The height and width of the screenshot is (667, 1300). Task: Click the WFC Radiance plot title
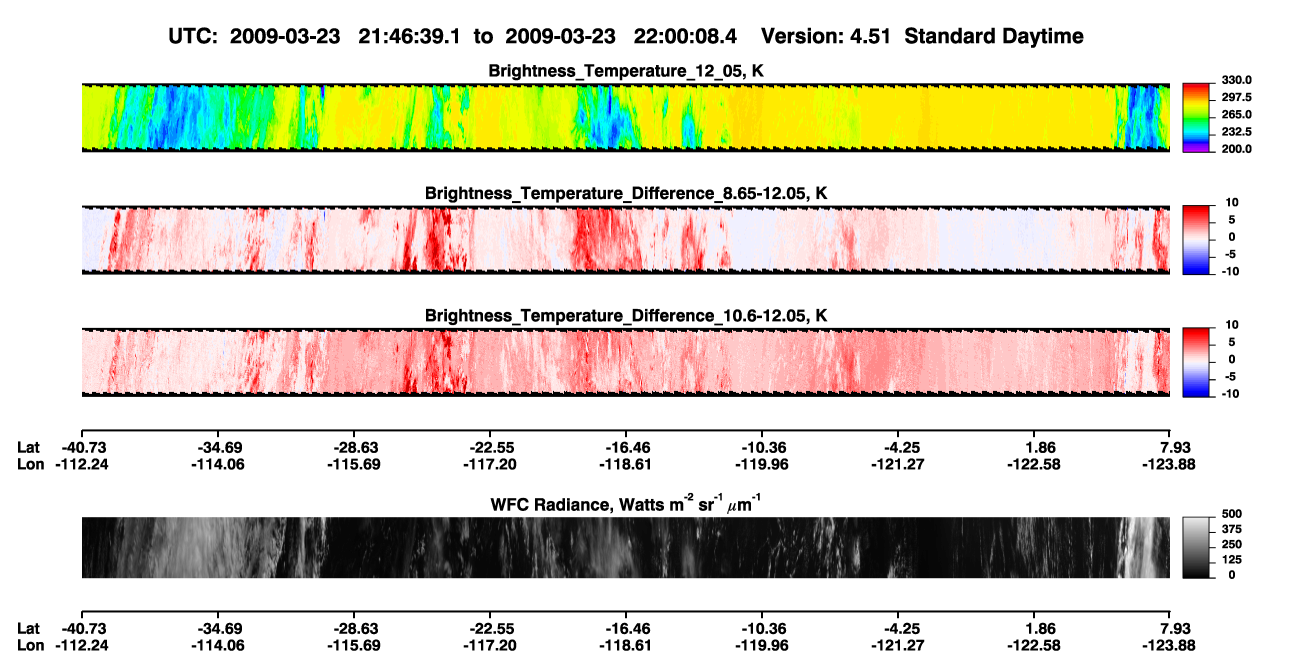pyautogui.click(x=625, y=503)
